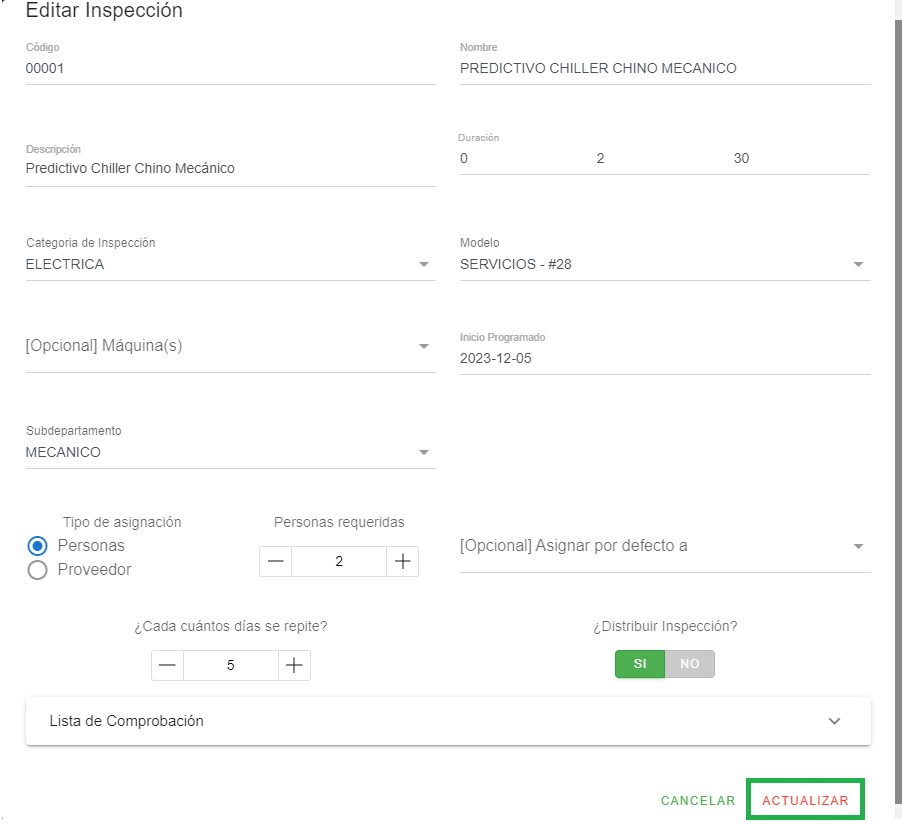902x824 pixels.
Task: Click plus icon for repeat days
Action: pyautogui.click(x=294, y=666)
